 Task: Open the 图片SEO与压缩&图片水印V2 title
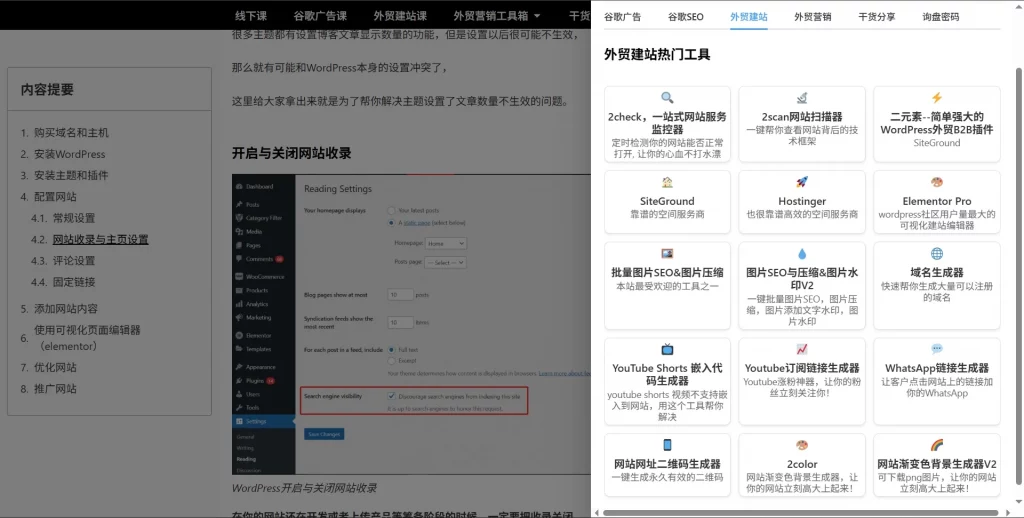[802, 278]
